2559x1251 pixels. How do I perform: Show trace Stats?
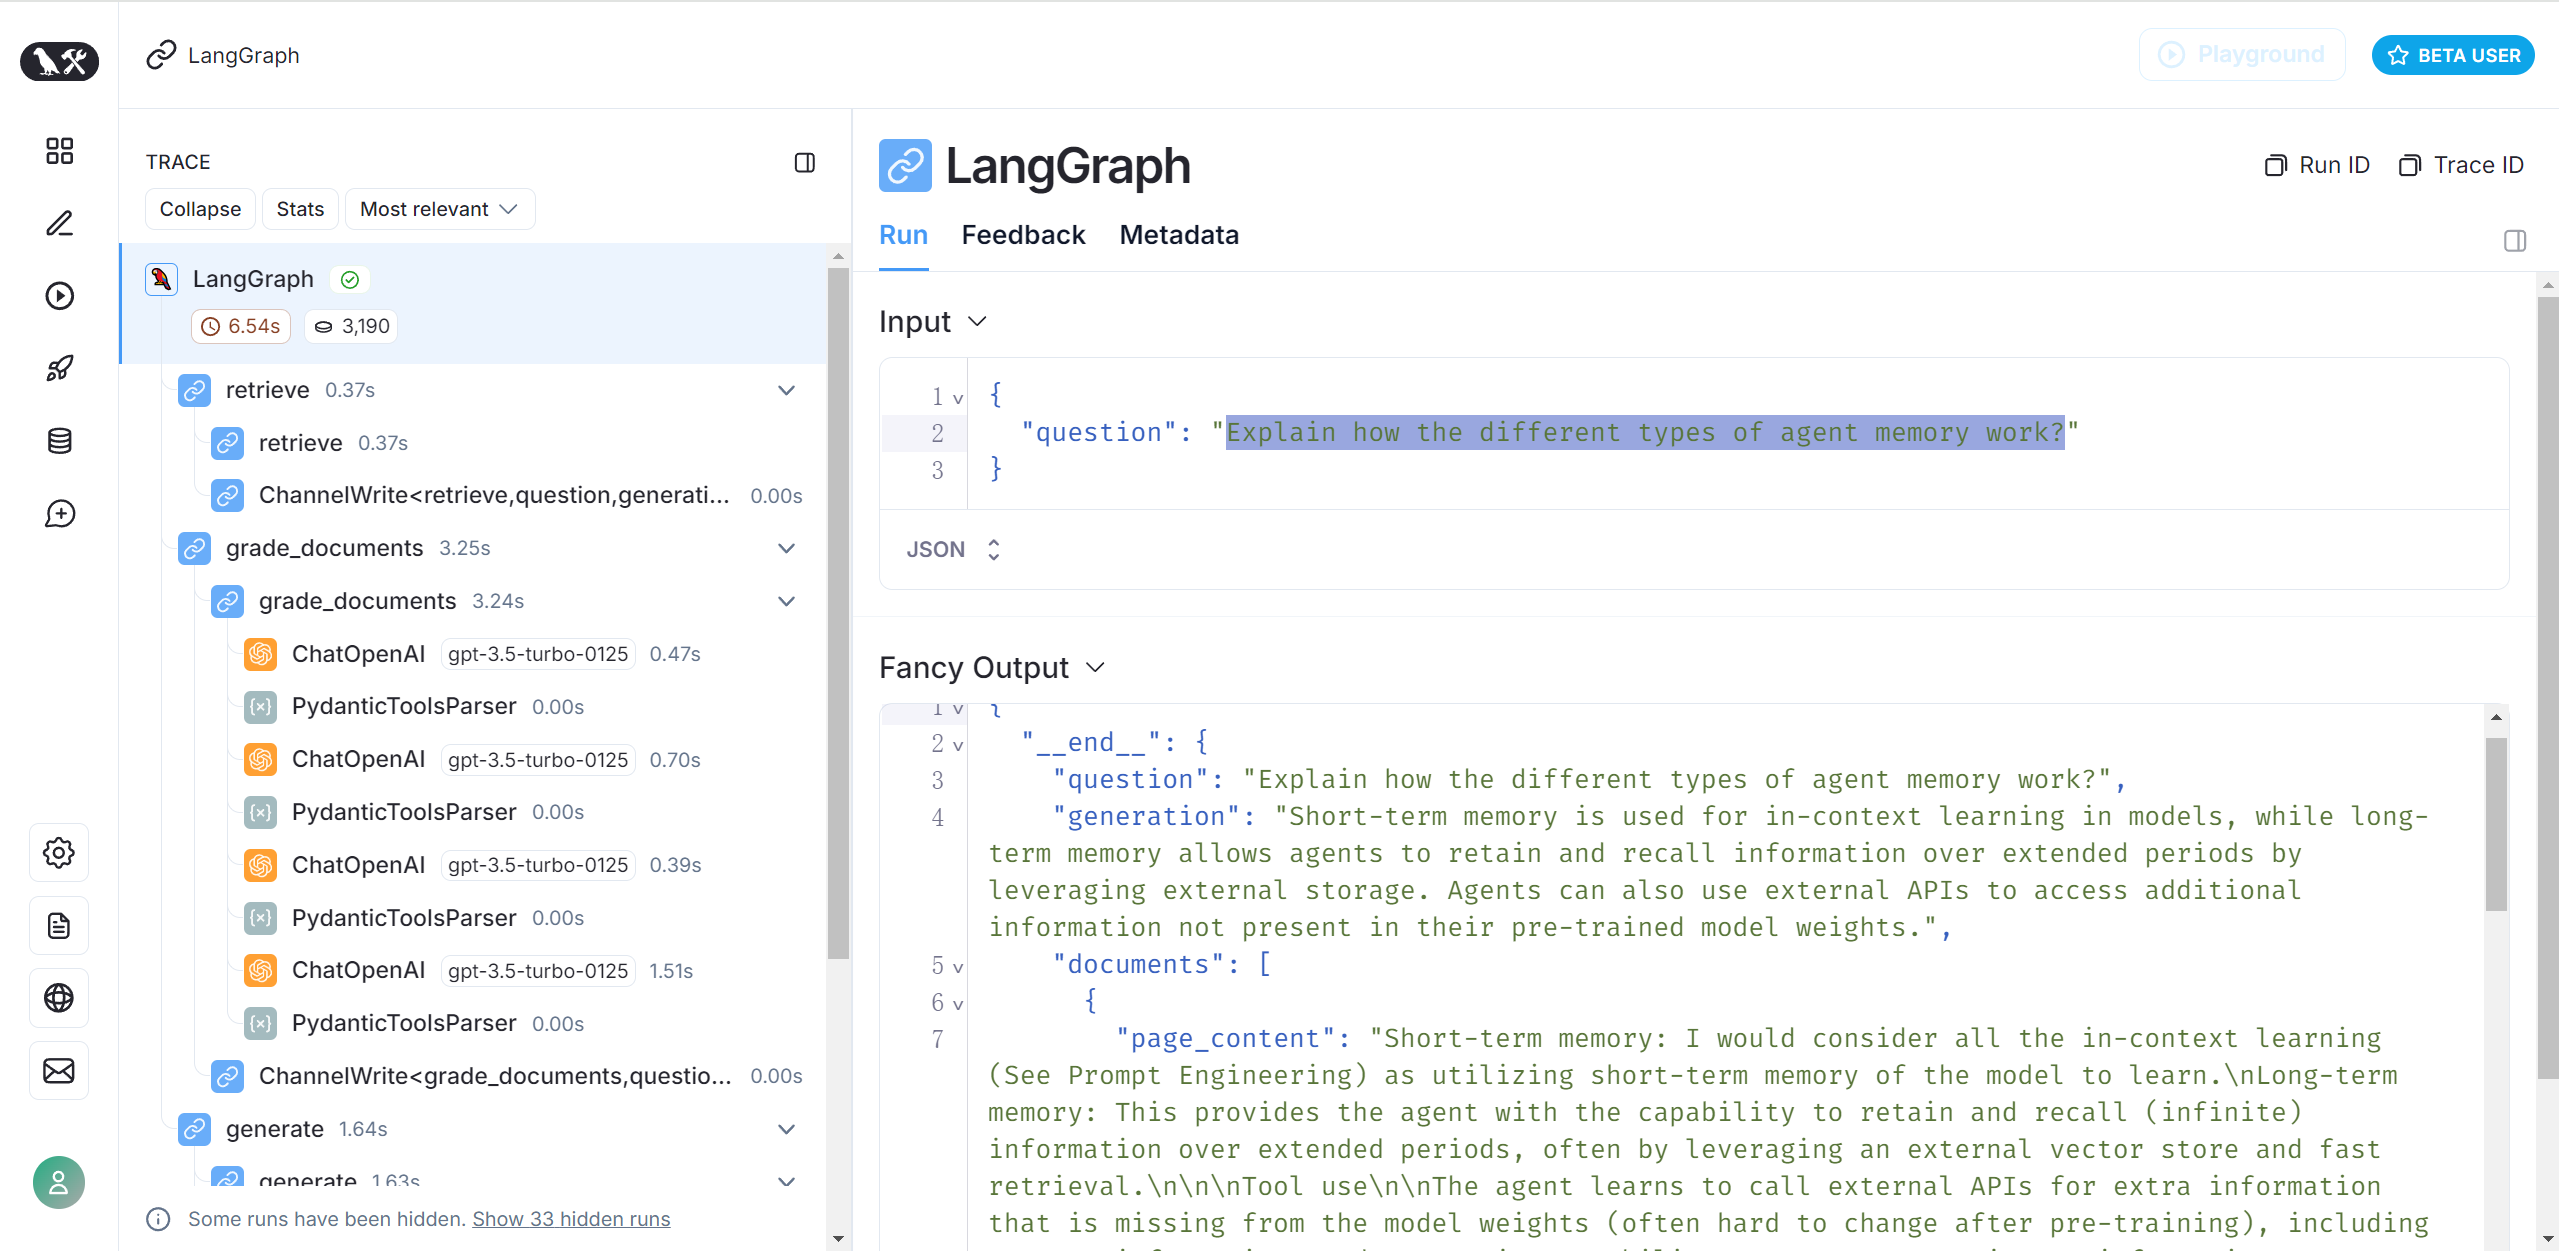coord(300,209)
